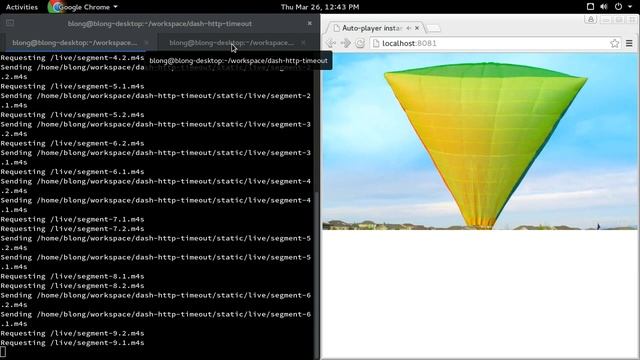The image size is (640, 360).
Task: Click the balloon video in the browser
Action: coord(480,141)
